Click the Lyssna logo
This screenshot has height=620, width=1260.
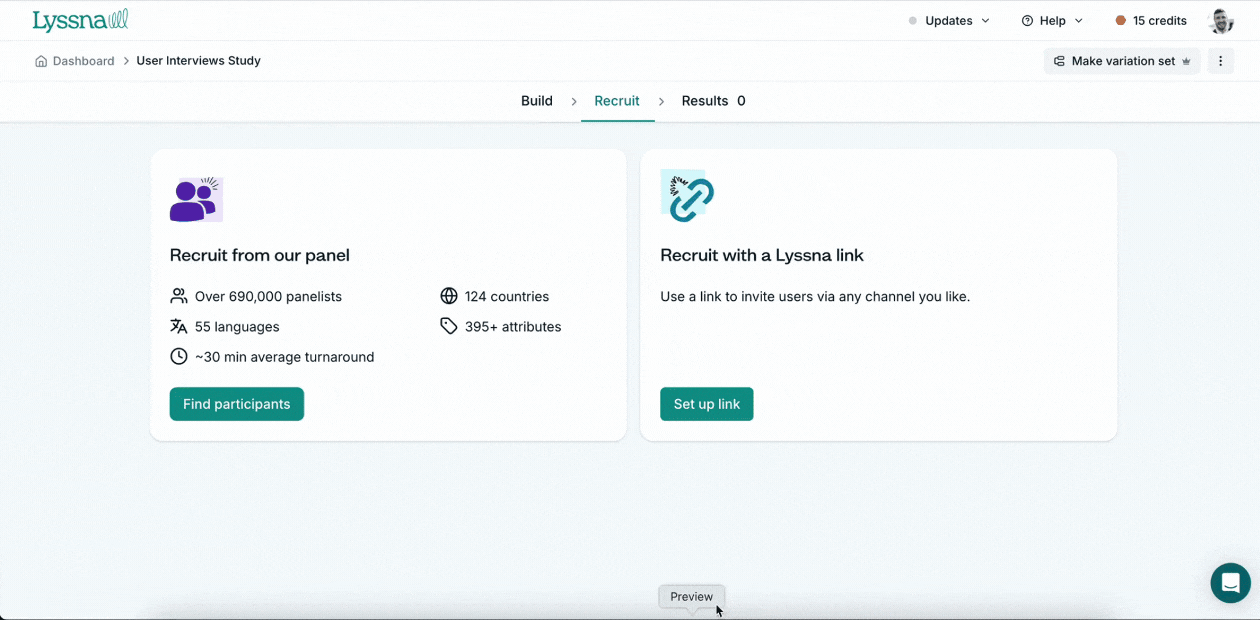80,21
